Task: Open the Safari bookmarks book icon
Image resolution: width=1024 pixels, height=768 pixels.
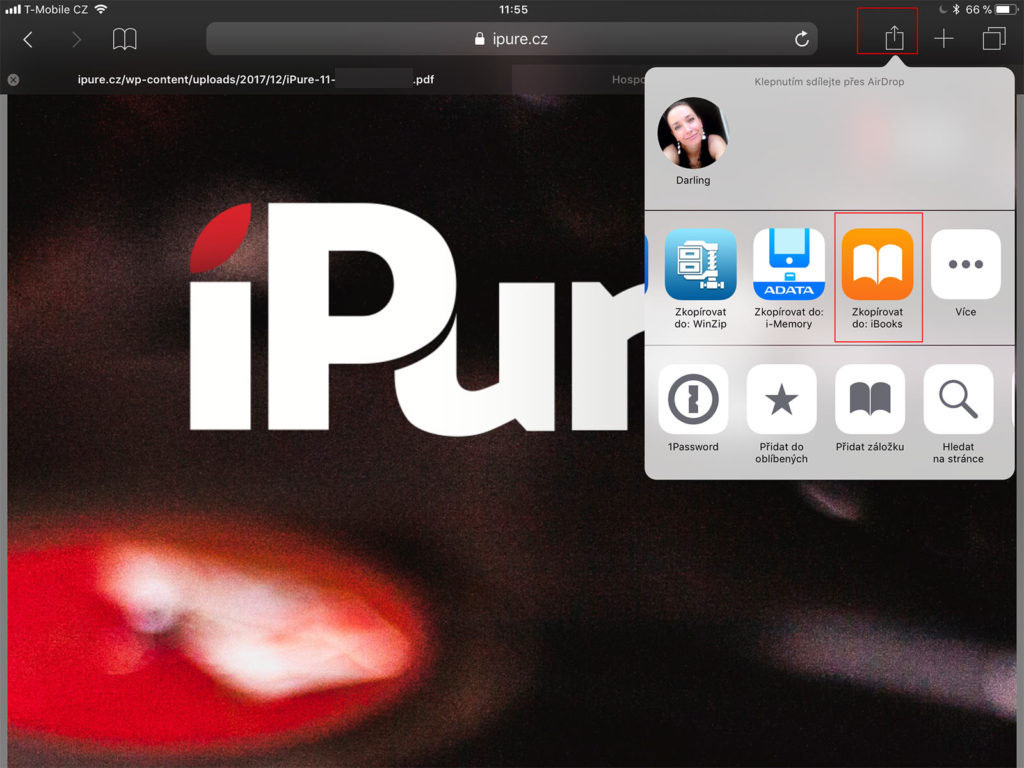Action: click(x=124, y=39)
